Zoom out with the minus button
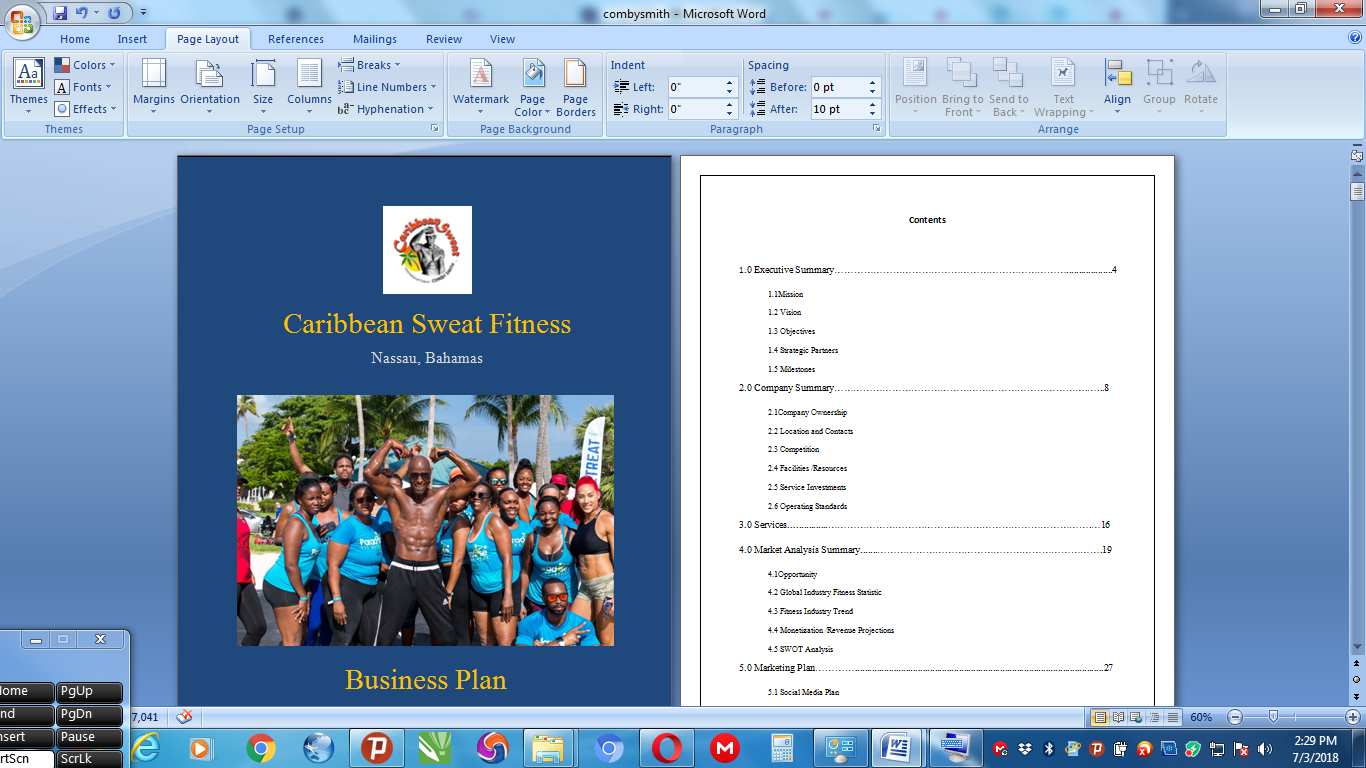1366x768 pixels. [1235, 717]
